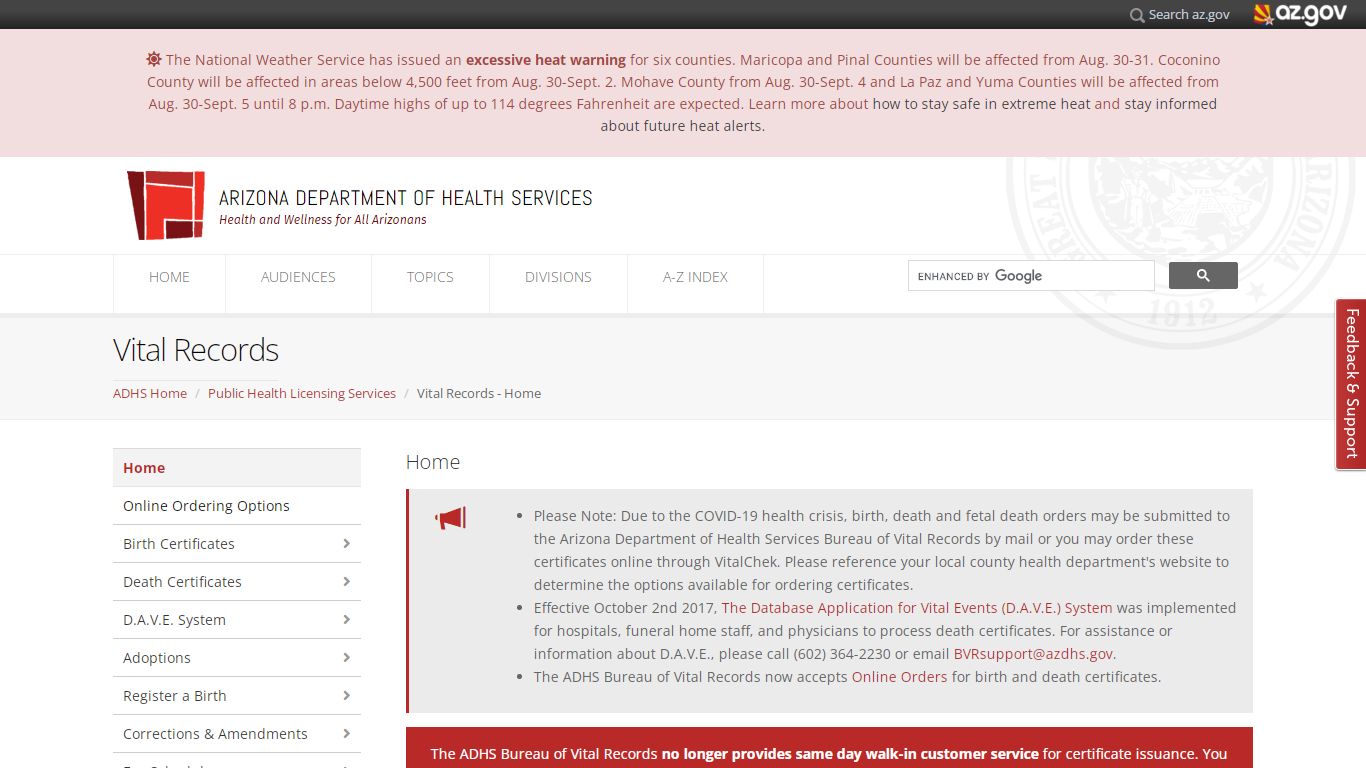Open the Database Application for Vital Events link

click(917, 607)
